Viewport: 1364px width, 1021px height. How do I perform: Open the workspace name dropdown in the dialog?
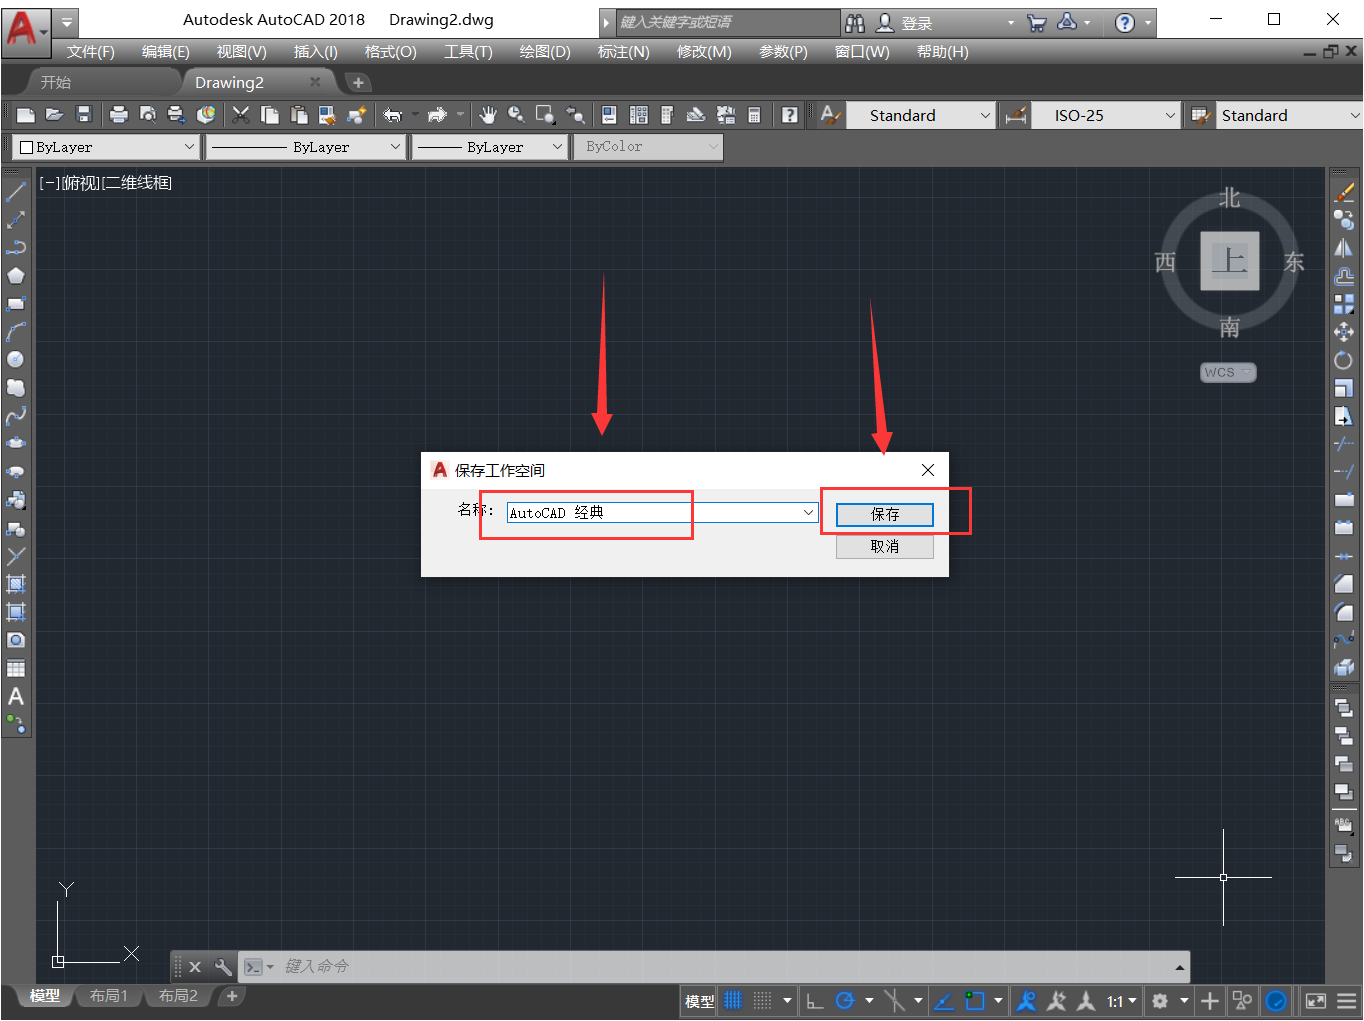pyautogui.click(x=807, y=511)
